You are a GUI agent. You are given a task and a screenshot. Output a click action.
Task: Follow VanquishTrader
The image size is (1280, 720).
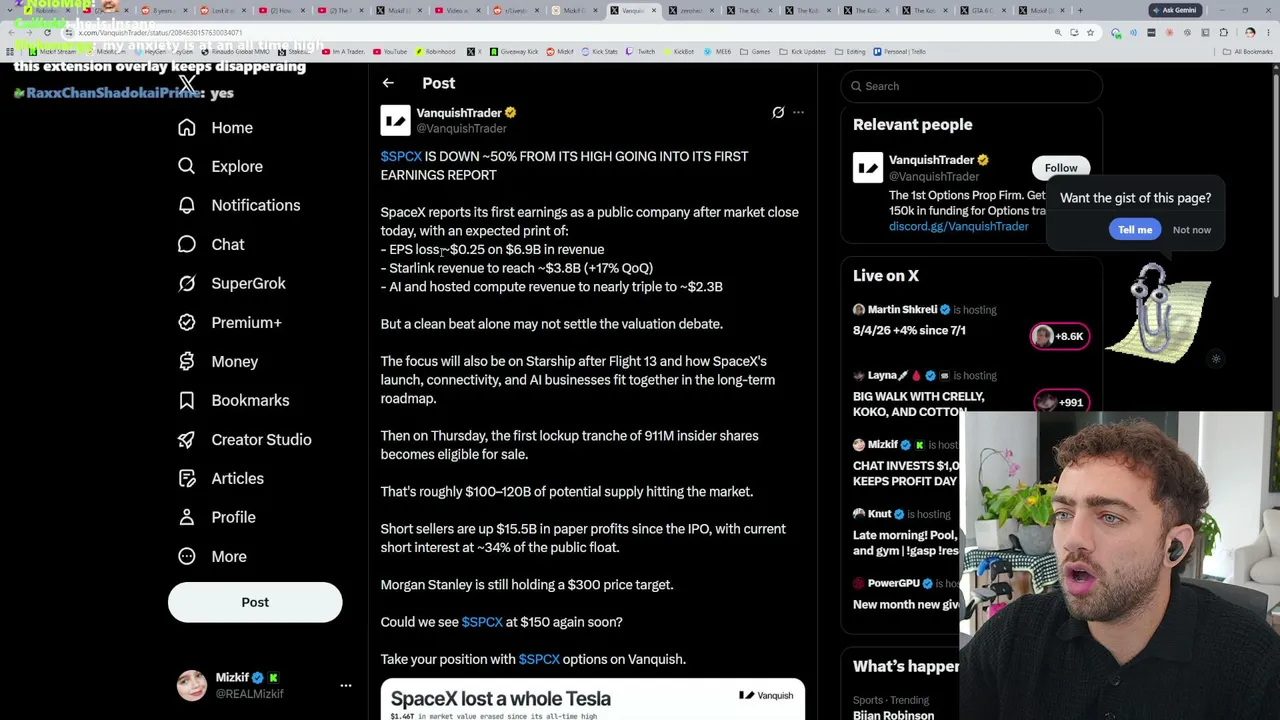pos(1061,168)
